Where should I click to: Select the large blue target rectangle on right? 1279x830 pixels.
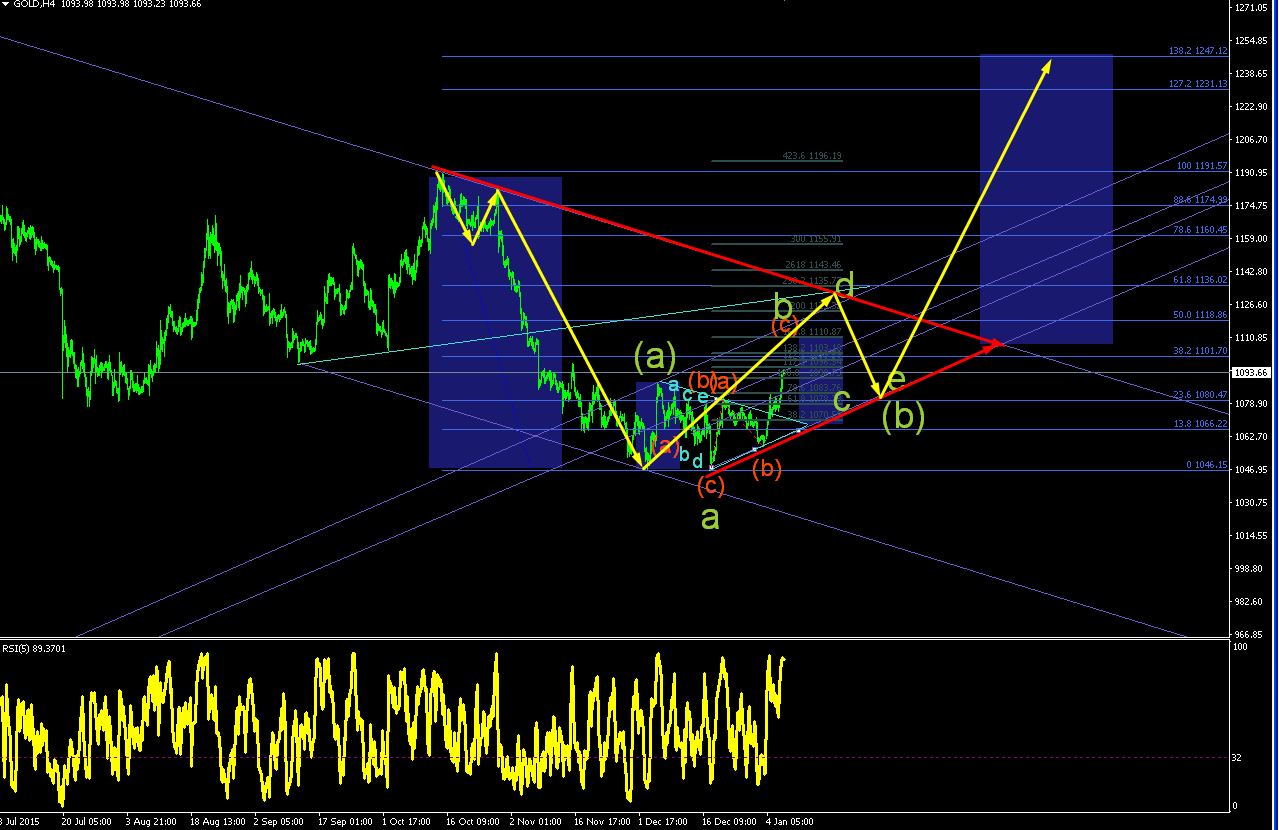click(x=1046, y=199)
